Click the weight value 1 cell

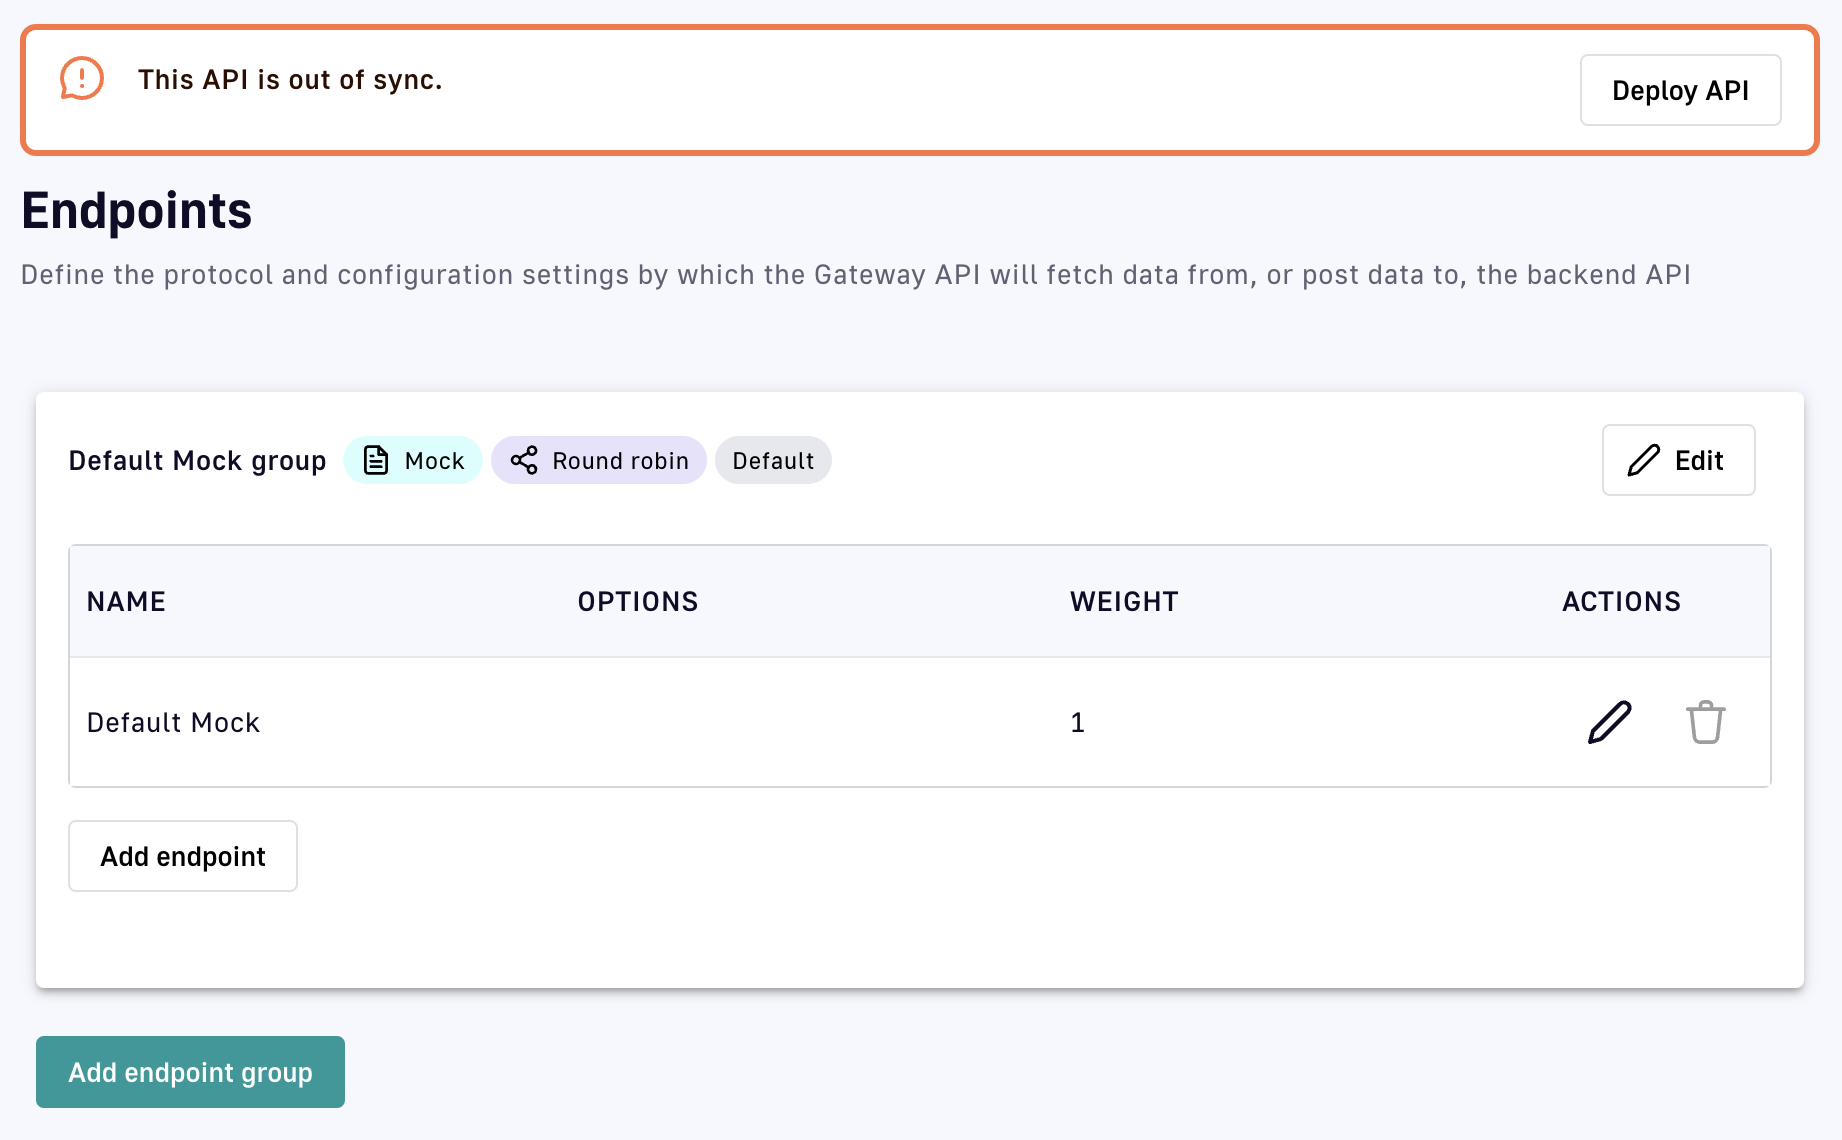tap(1077, 722)
